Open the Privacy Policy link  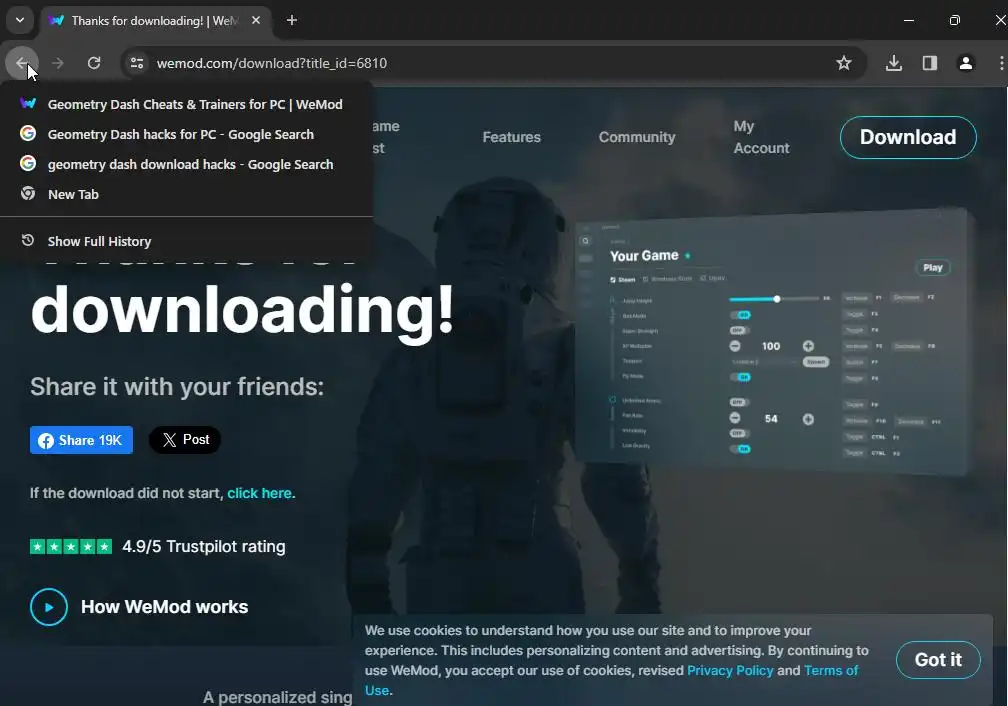point(730,670)
